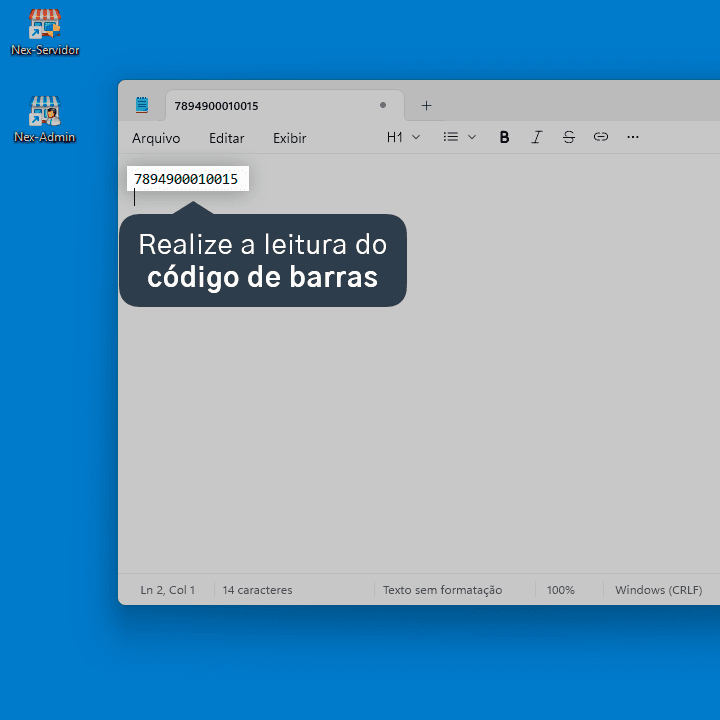Insert a link with the link icon
This screenshot has width=720, height=720.
coord(601,137)
